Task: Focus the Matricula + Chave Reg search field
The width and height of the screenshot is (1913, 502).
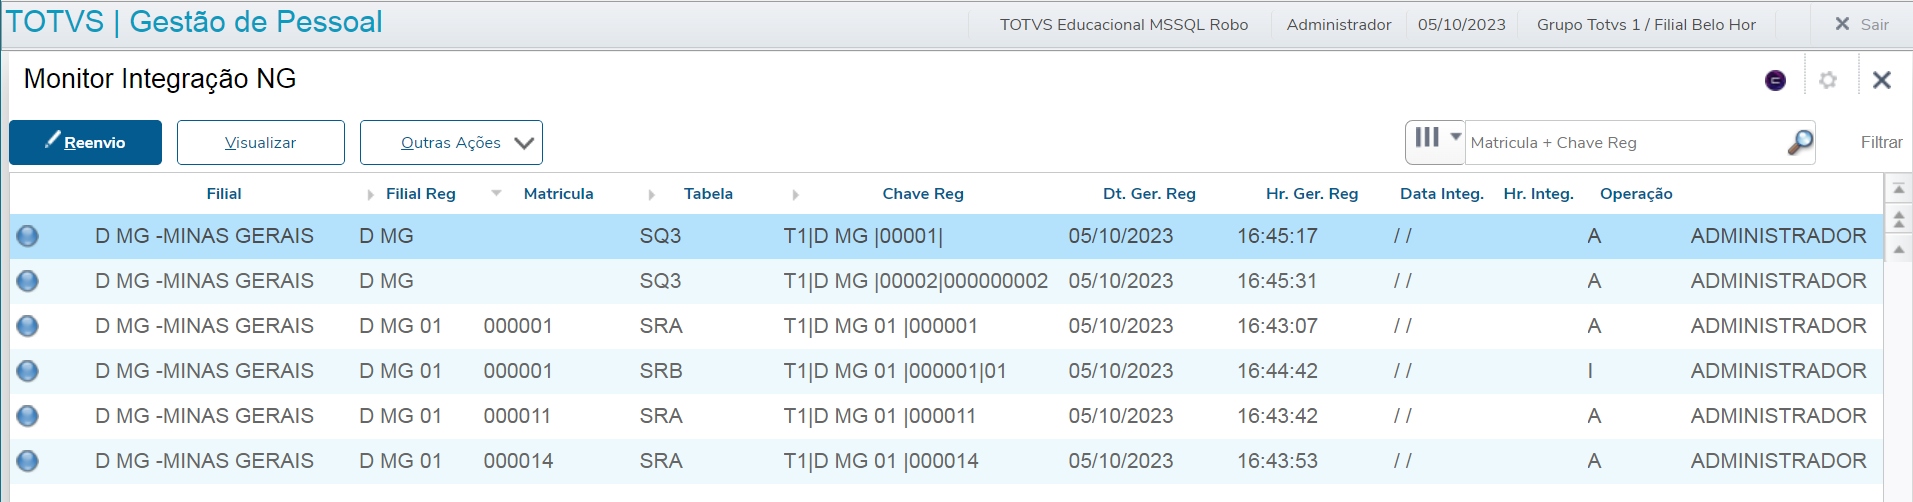Action: (1625, 142)
